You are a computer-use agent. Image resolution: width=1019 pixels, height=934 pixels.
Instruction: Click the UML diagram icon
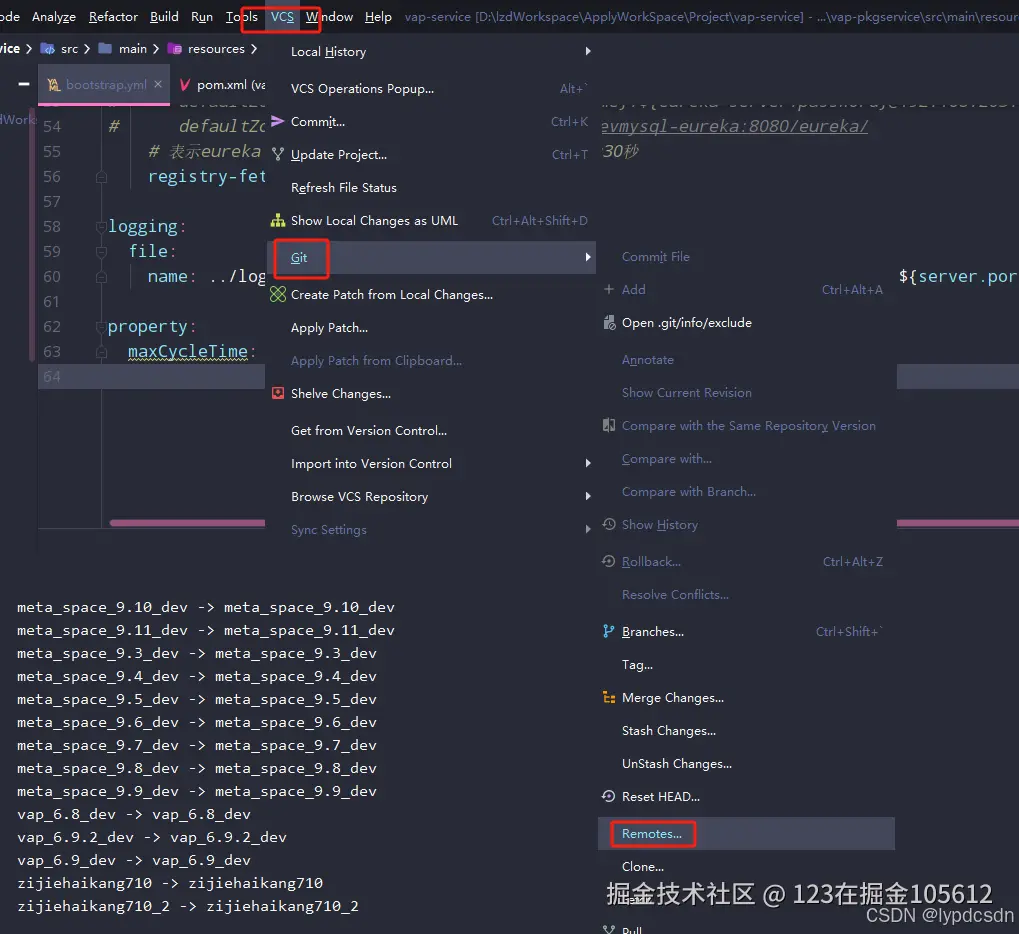(277, 220)
